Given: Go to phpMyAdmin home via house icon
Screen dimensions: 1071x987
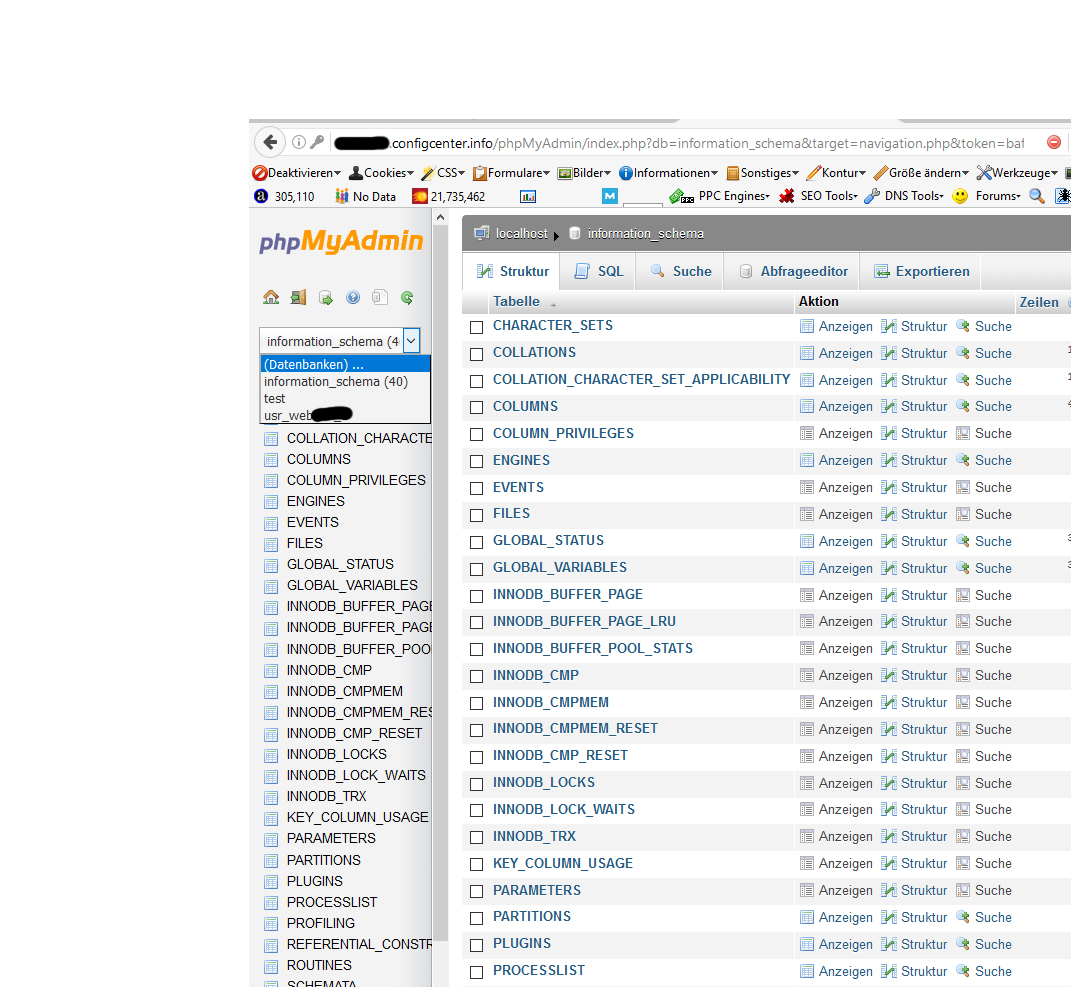Looking at the screenshot, I should point(271,297).
